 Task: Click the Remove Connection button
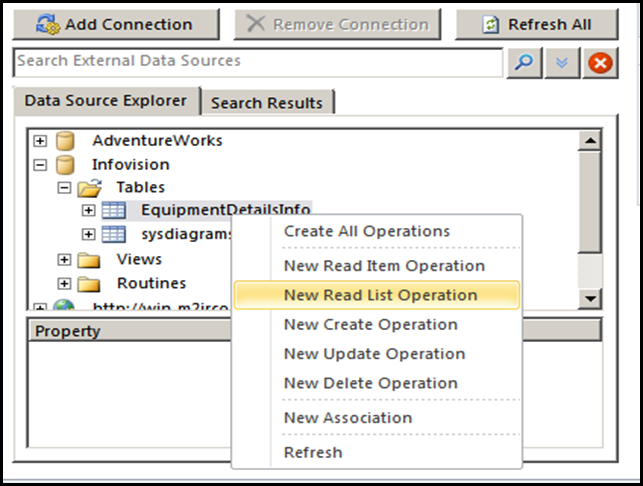tap(337, 25)
